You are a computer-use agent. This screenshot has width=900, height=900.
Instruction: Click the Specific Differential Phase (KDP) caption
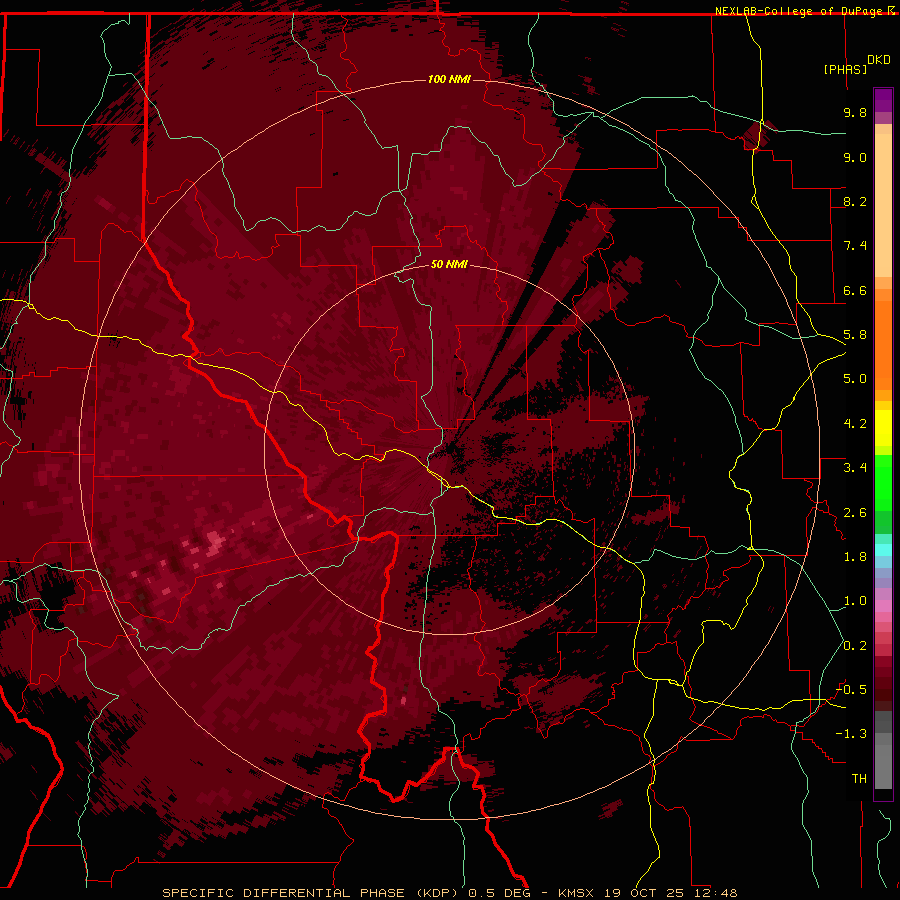coord(313,893)
